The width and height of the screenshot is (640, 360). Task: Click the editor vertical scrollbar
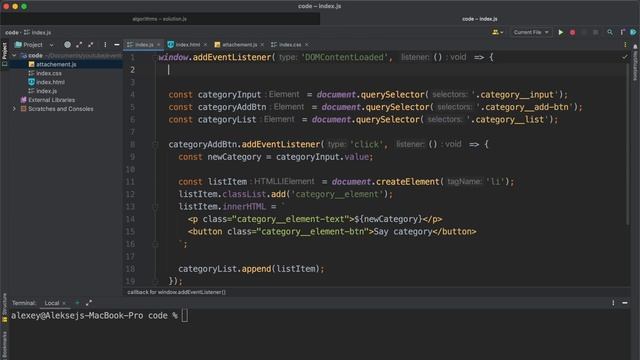pyautogui.click(x=628, y=143)
